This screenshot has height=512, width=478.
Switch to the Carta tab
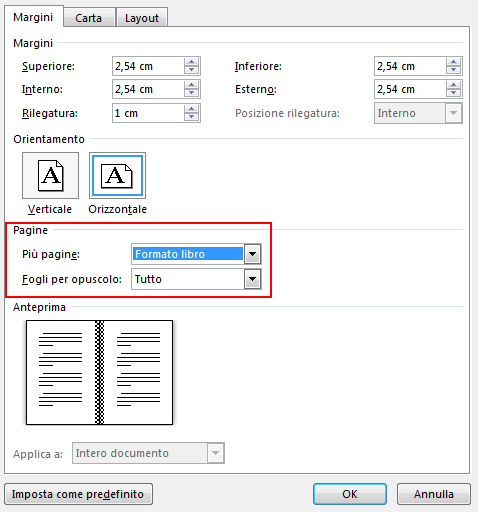(89, 18)
